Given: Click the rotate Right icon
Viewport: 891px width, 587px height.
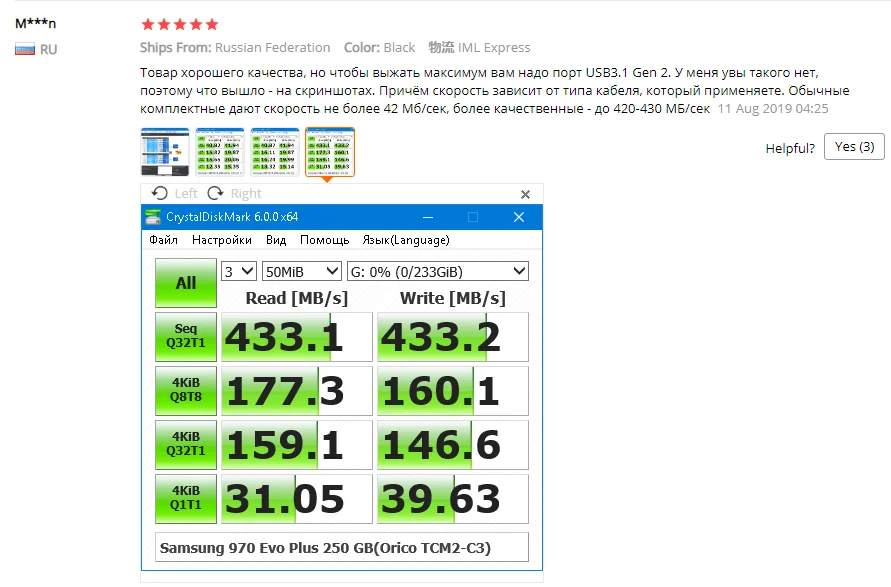Looking at the screenshot, I should coord(215,193).
